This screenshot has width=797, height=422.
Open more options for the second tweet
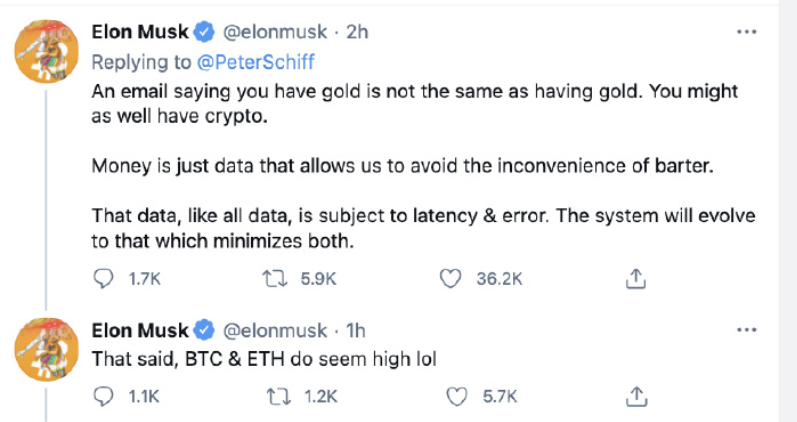pos(746,330)
